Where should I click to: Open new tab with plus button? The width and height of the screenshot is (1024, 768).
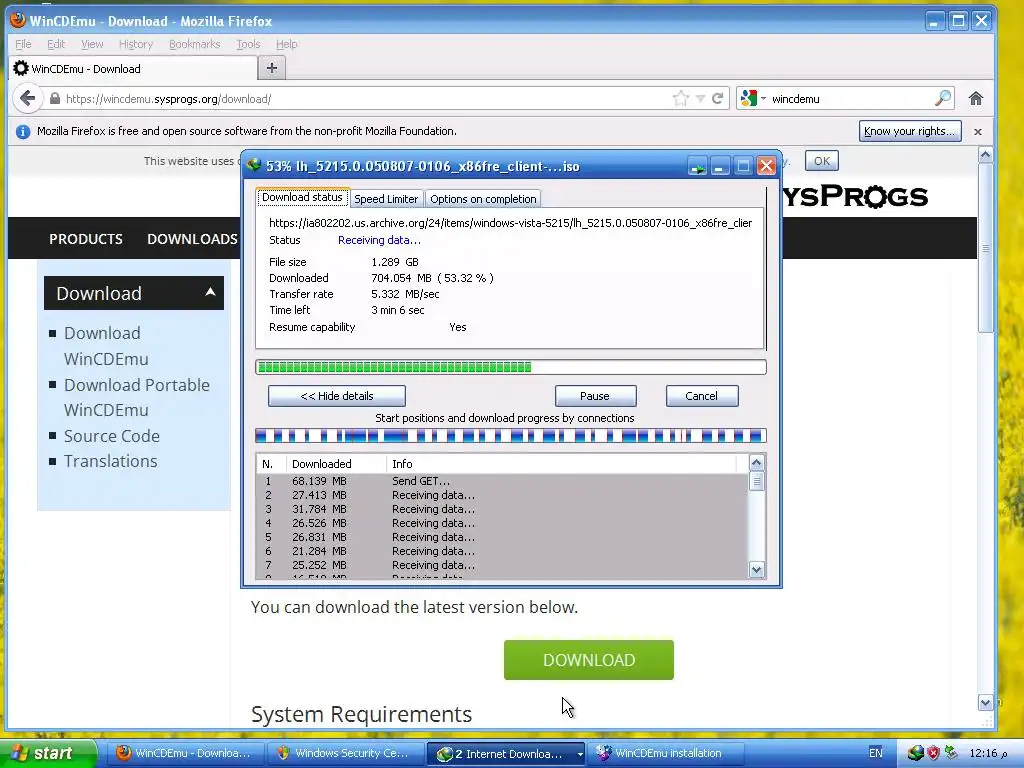272,67
